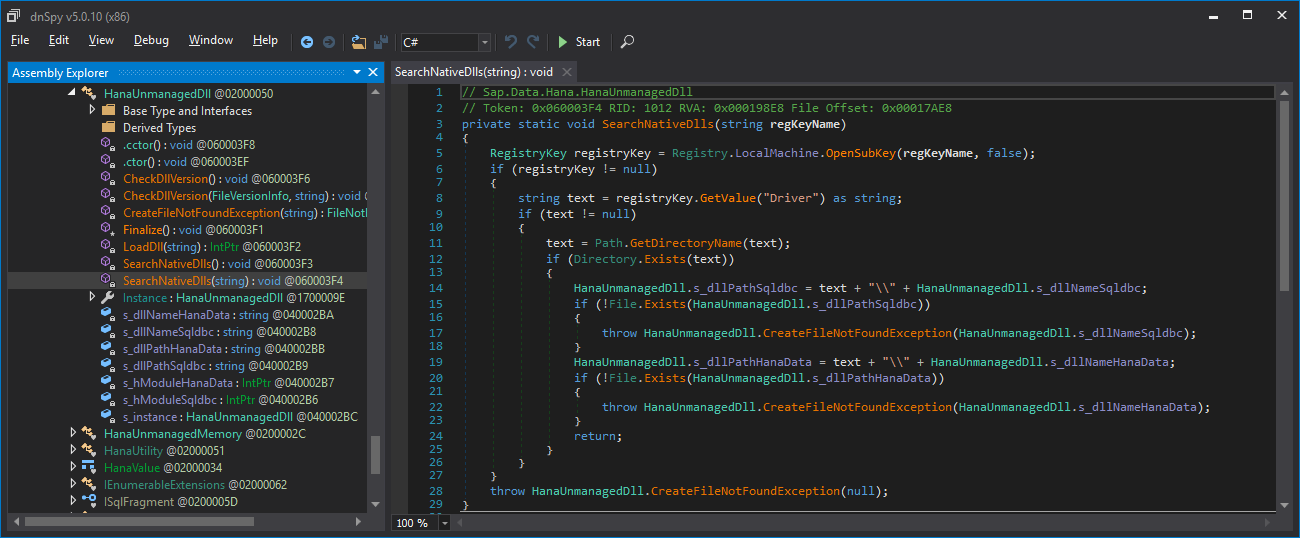Expand the HanaUtility node

pos(72,450)
